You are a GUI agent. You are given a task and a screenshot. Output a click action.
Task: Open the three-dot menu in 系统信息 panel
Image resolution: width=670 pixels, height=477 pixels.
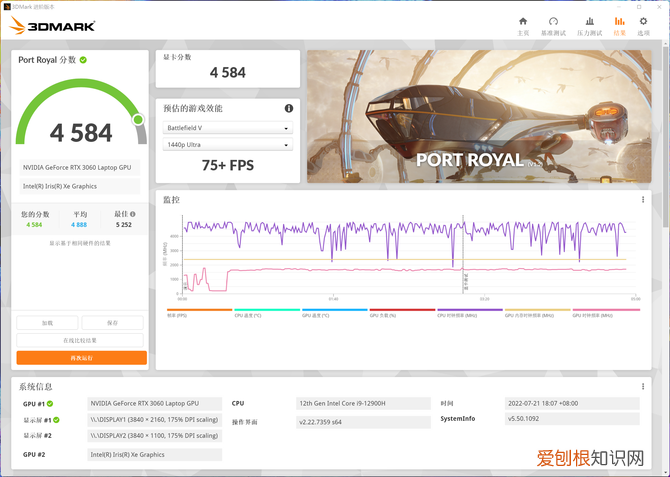(x=643, y=386)
